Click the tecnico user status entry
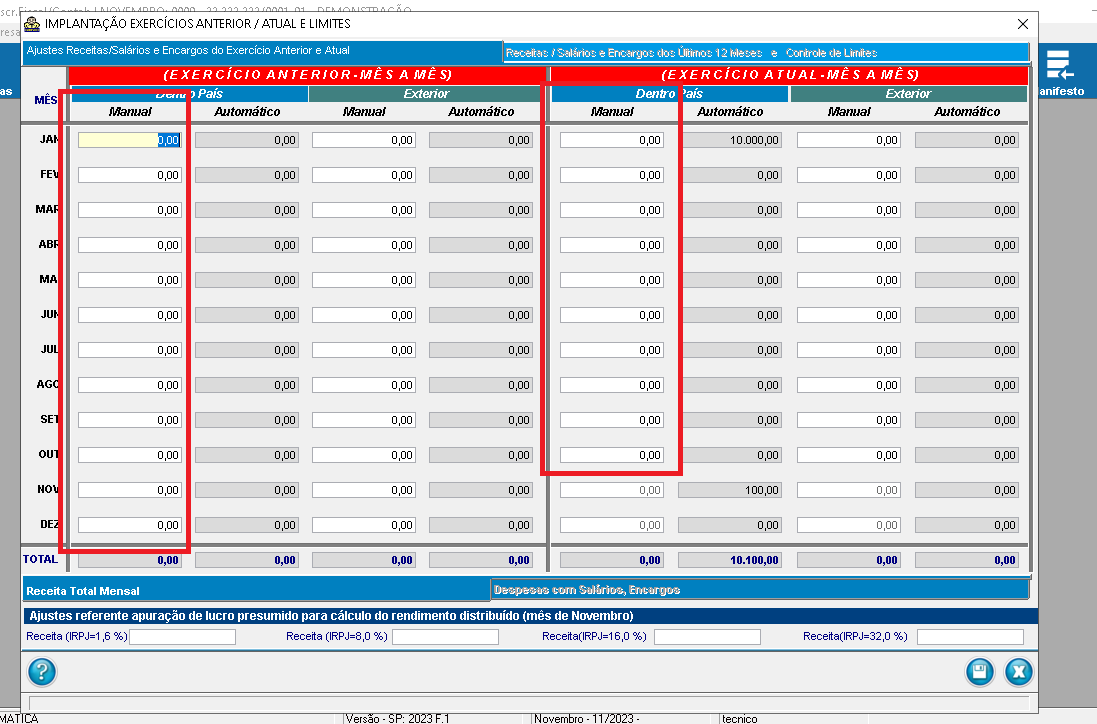Image resolution: width=1097 pixels, height=724 pixels. 739,718
